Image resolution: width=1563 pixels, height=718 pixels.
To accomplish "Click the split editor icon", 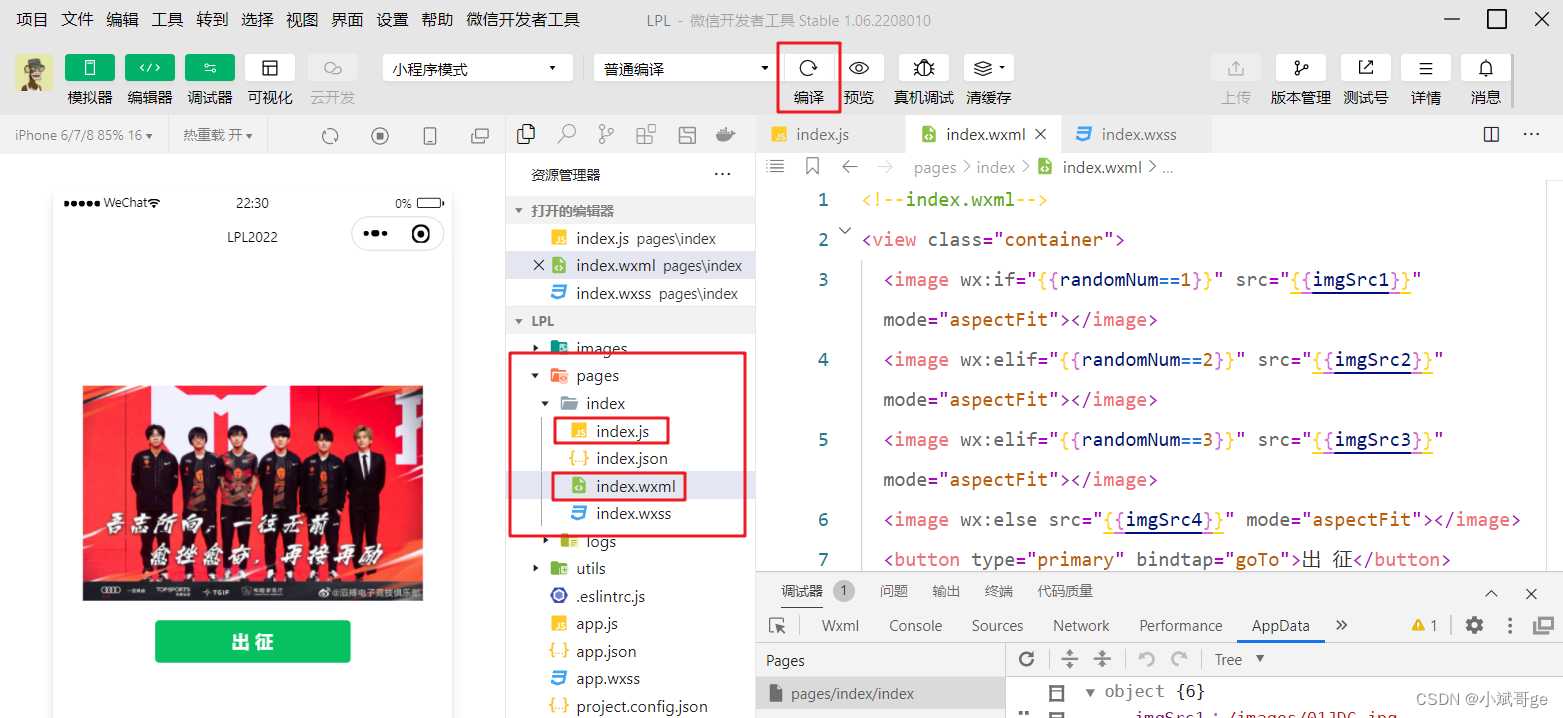I will [x=1491, y=134].
